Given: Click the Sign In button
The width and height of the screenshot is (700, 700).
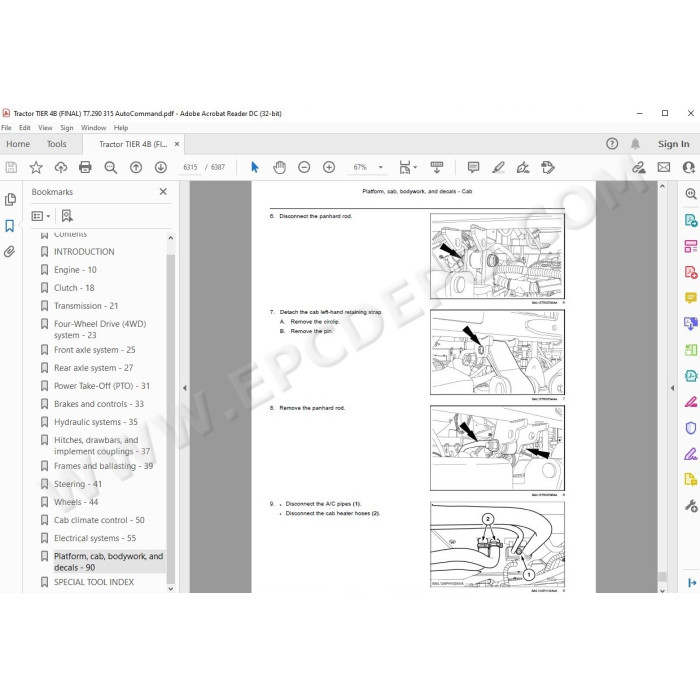Looking at the screenshot, I should pos(673,144).
